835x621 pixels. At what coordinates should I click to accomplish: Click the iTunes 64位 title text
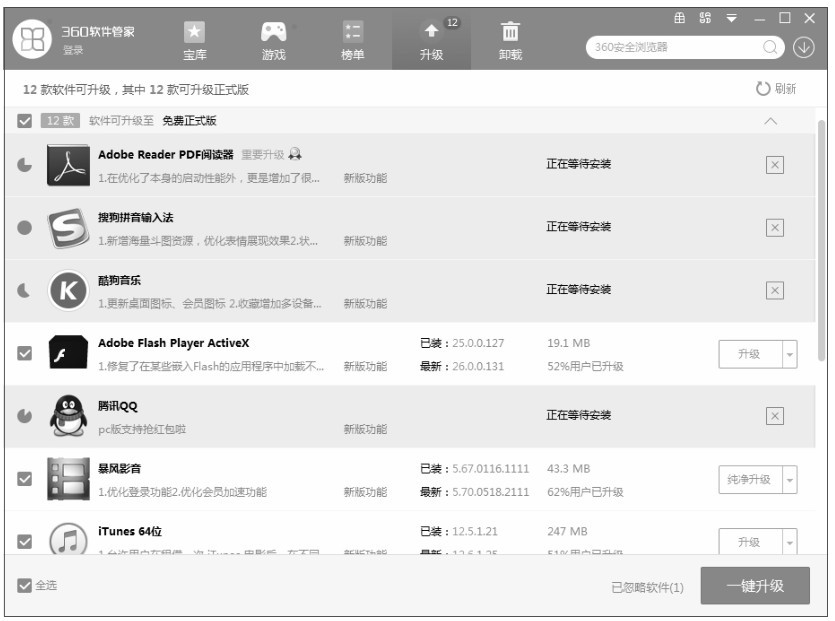click(x=130, y=532)
